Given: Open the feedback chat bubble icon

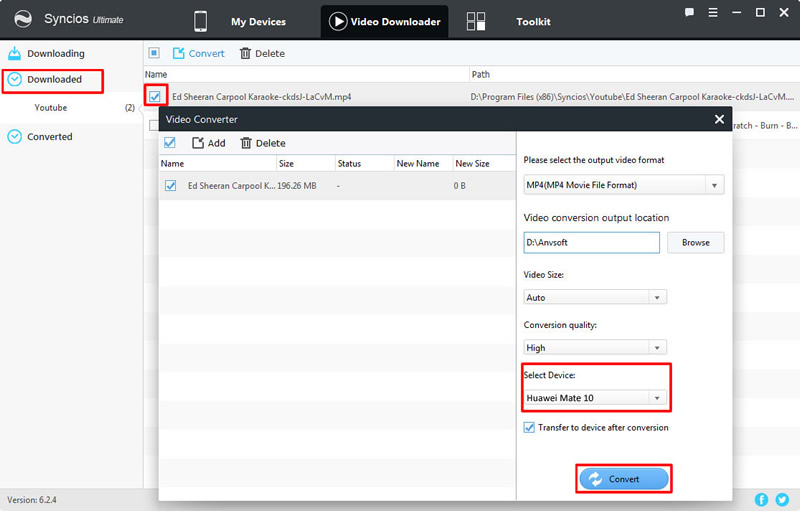Looking at the screenshot, I should pyautogui.click(x=689, y=12).
